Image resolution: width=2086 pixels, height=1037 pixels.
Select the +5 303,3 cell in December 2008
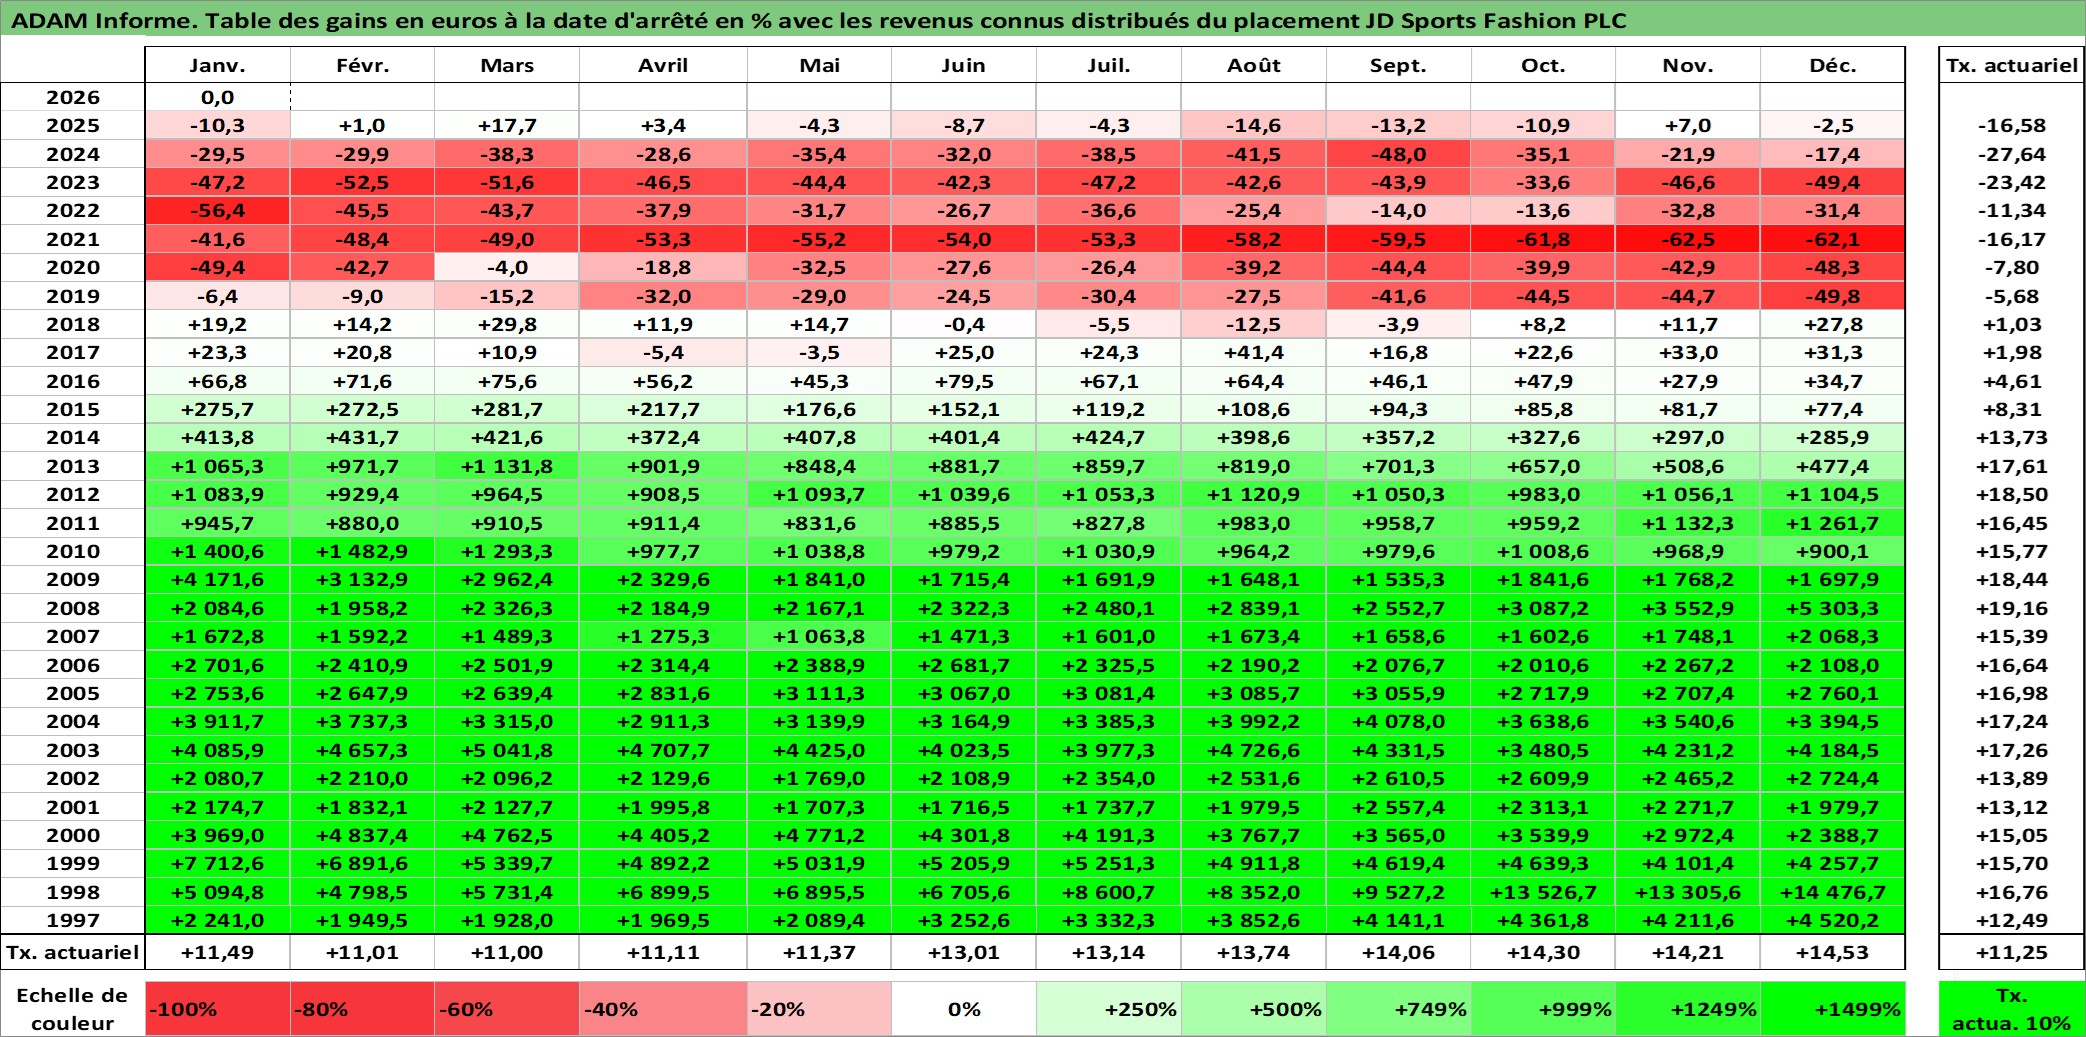point(1832,608)
